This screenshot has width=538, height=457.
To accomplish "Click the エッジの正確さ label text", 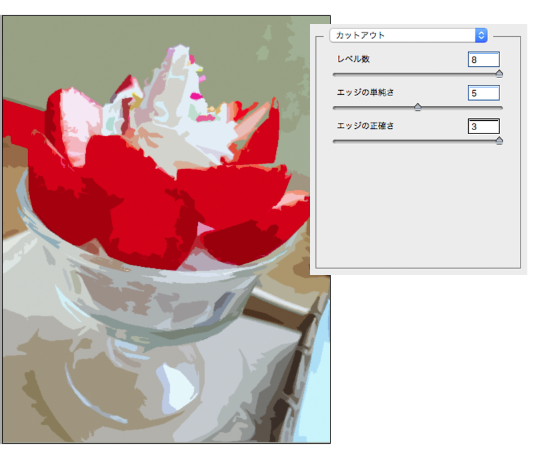I will click(365, 126).
